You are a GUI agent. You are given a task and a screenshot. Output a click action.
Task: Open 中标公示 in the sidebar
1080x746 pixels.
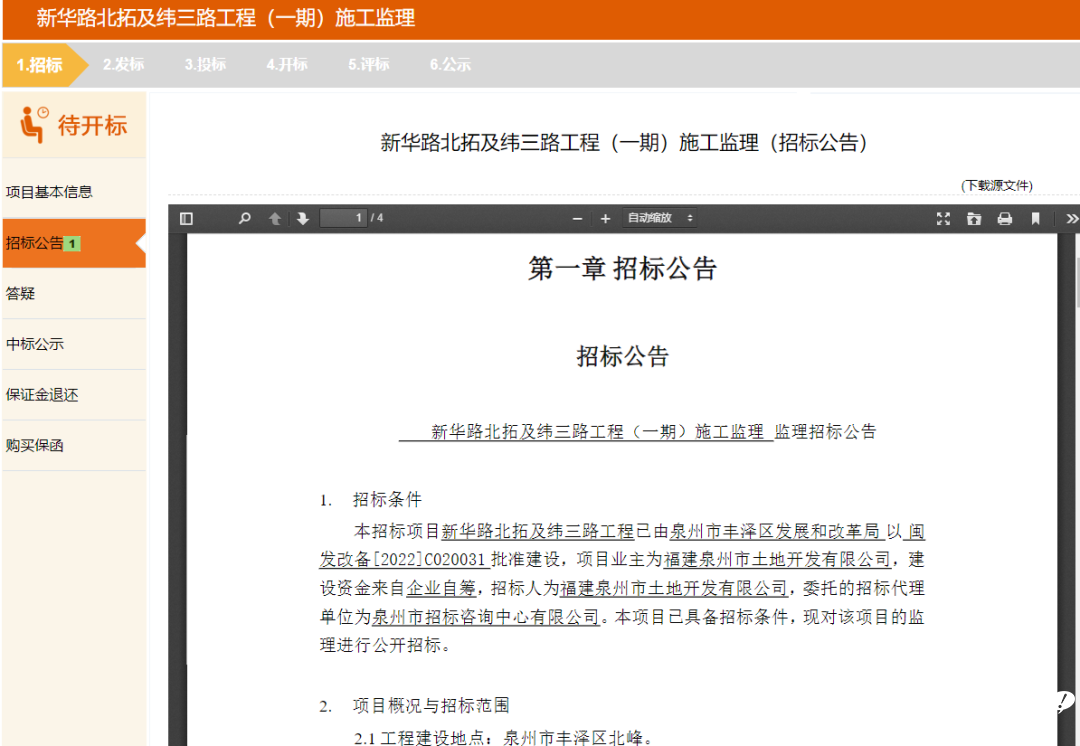[35, 344]
